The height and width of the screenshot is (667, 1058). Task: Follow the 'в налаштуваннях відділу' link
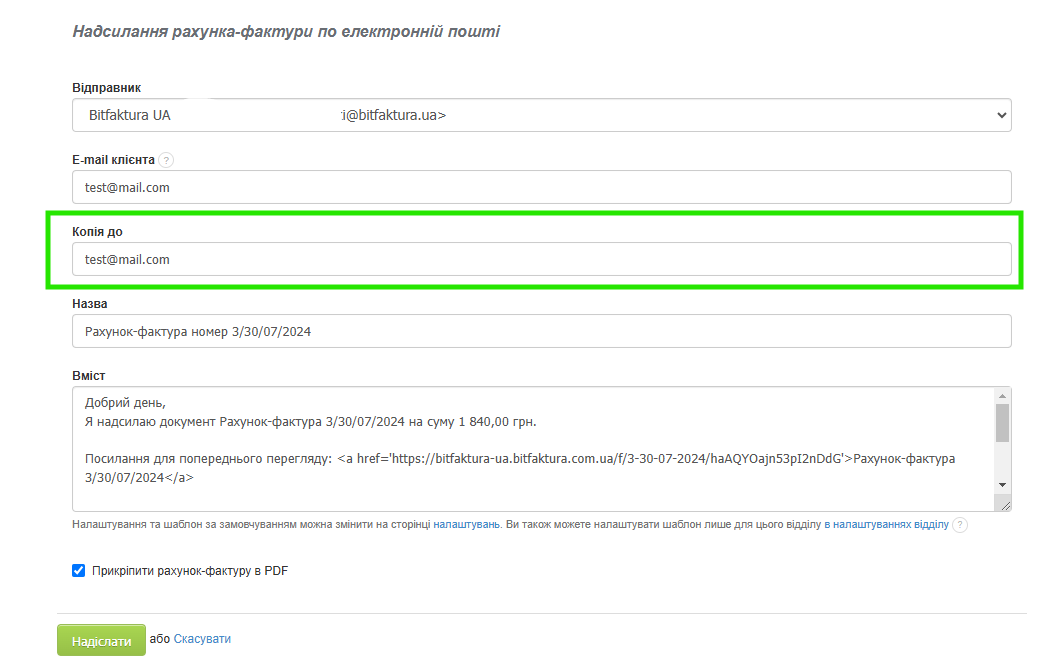(x=886, y=524)
